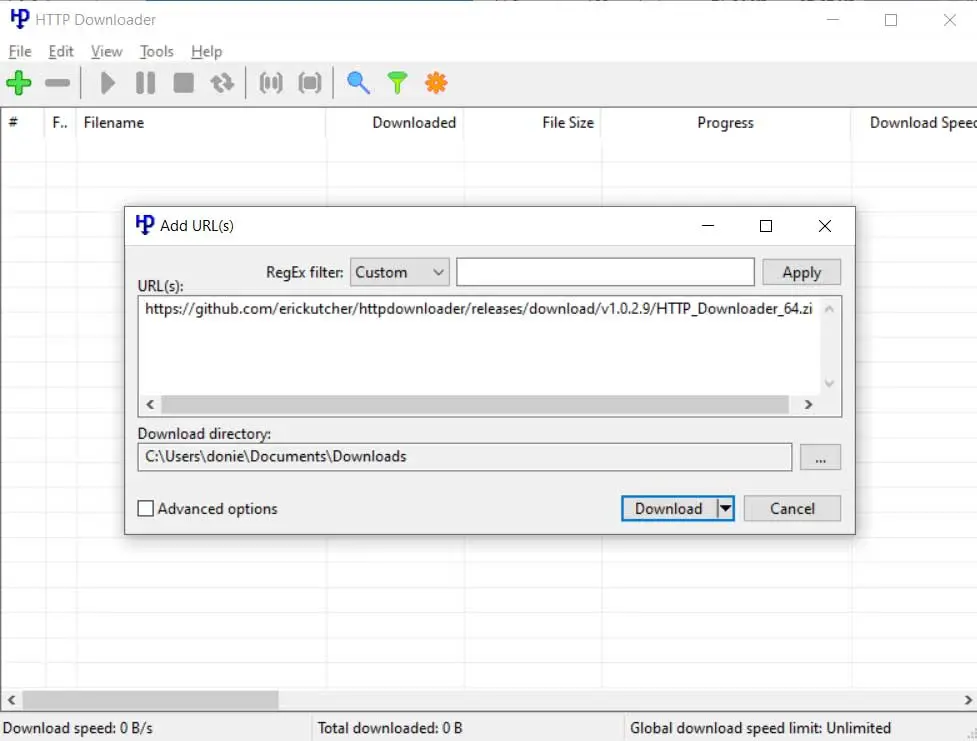Click the URL box scroll right arrow

pos(808,404)
